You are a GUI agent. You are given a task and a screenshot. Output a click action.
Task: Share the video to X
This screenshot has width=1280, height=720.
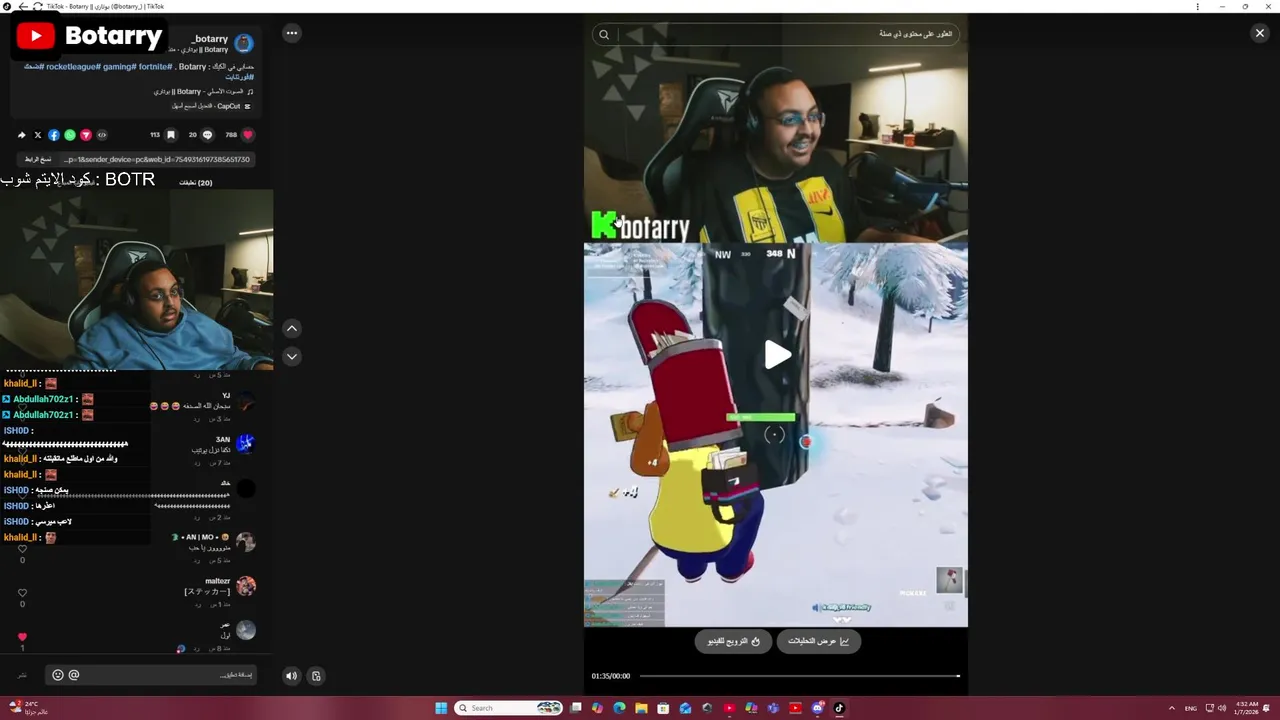tap(38, 135)
